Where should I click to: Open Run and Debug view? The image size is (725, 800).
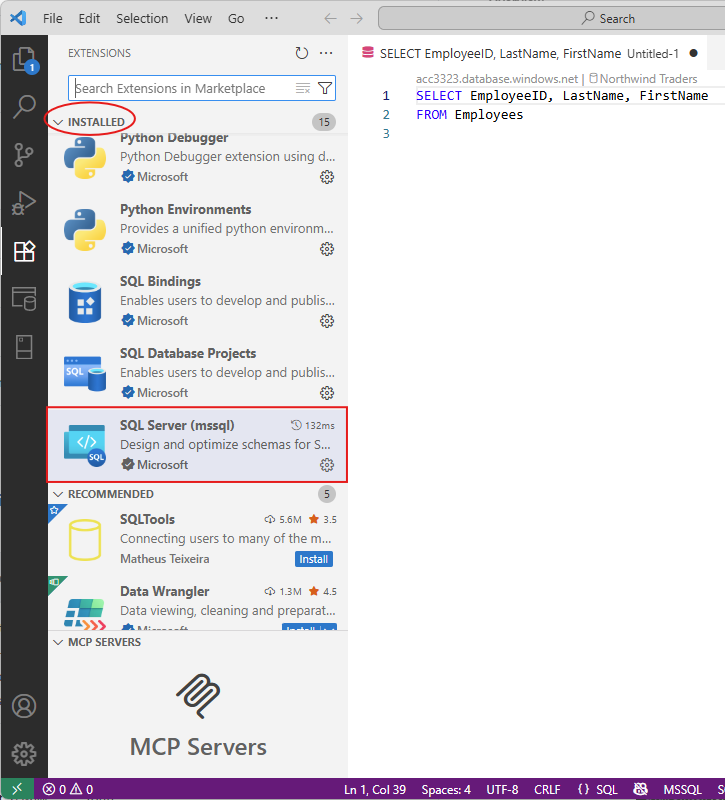click(24, 203)
